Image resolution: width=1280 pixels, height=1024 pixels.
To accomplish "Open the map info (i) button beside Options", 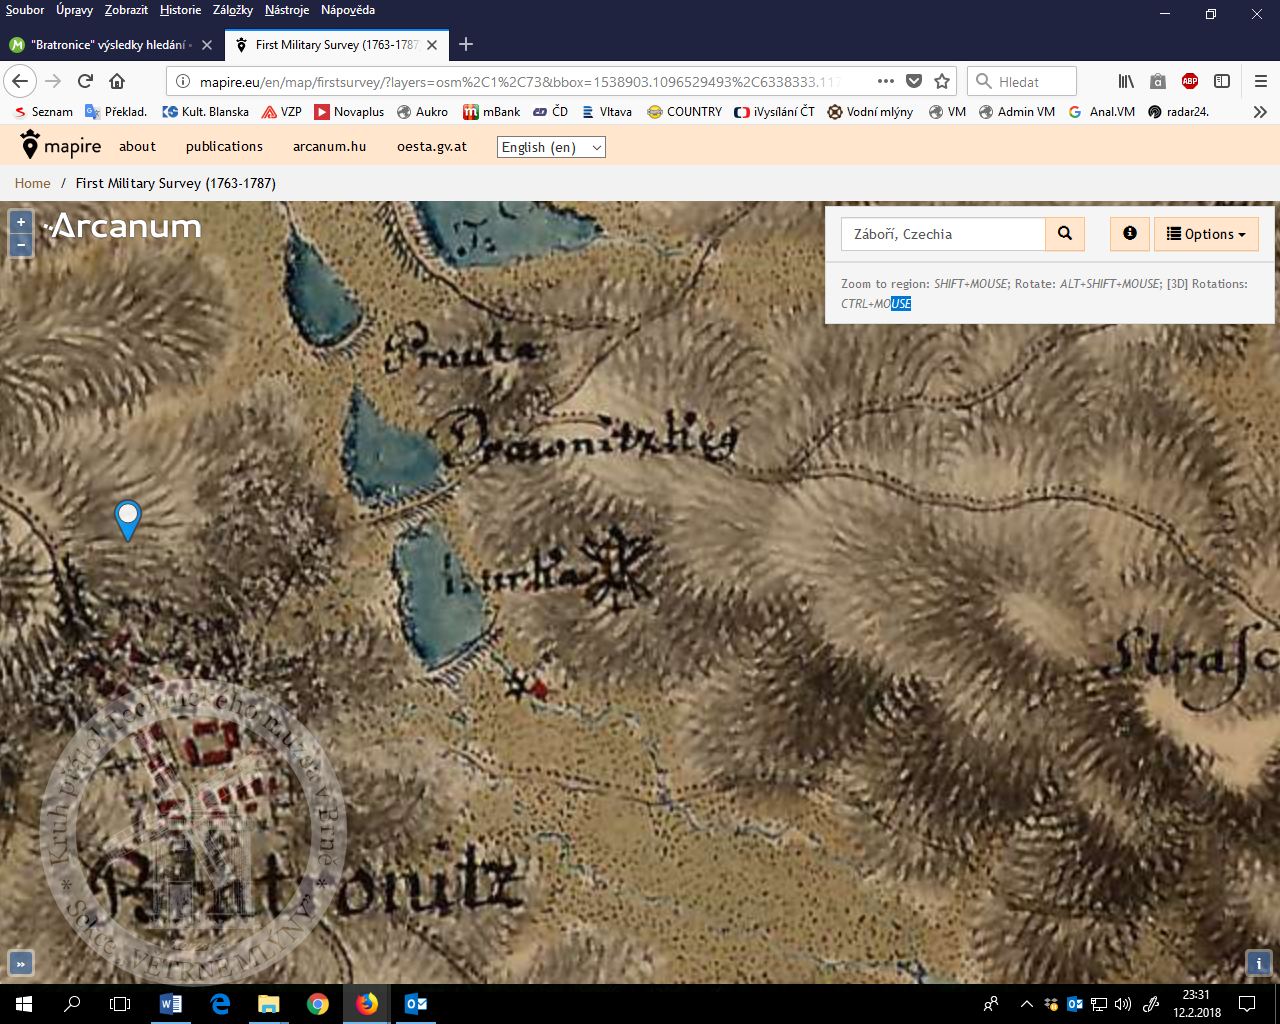I will (1130, 234).
